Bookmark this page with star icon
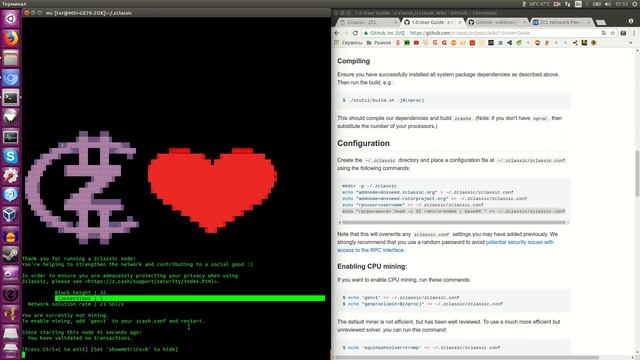 [613, 33]
